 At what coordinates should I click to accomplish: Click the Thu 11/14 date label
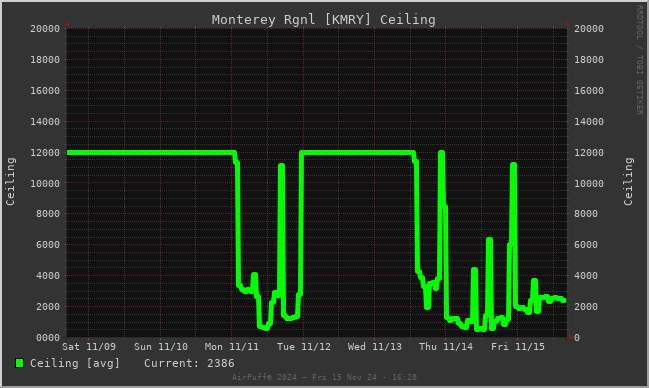(x=446, y=347)
